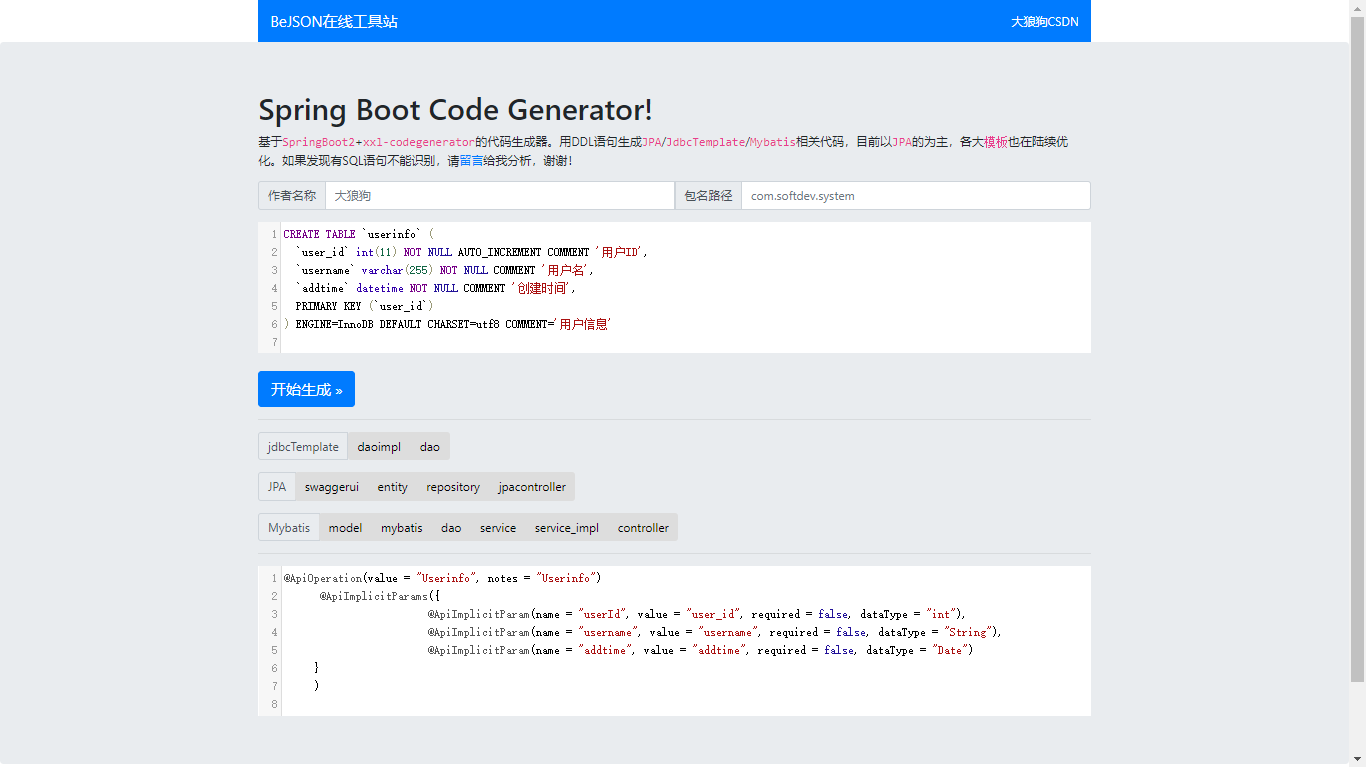Choose the entity template tab
1366x767 pixels.
pos(392,487)
